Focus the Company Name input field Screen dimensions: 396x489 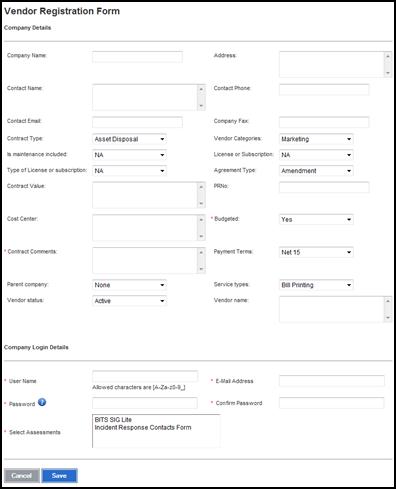[x=137, y=57]
